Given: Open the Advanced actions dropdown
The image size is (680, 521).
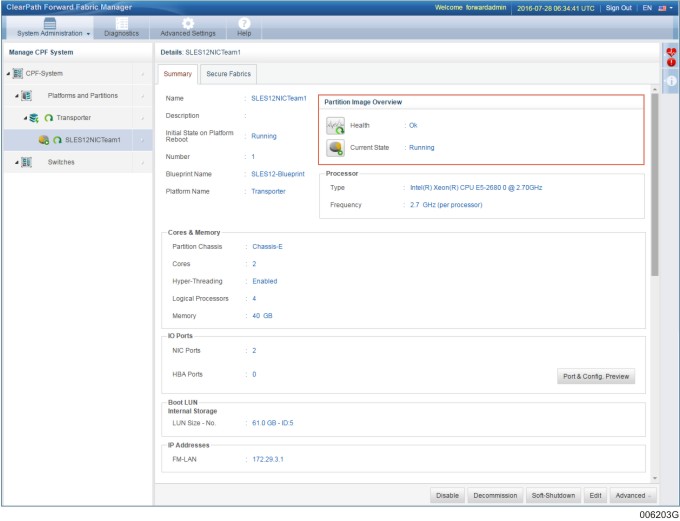Looking at the screenshot, I should point(633,495).
